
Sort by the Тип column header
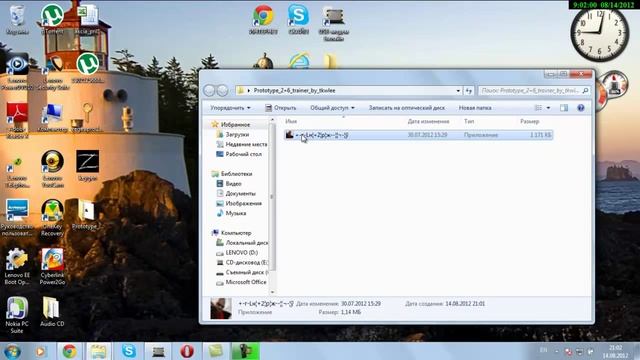(x=469, y=121)
